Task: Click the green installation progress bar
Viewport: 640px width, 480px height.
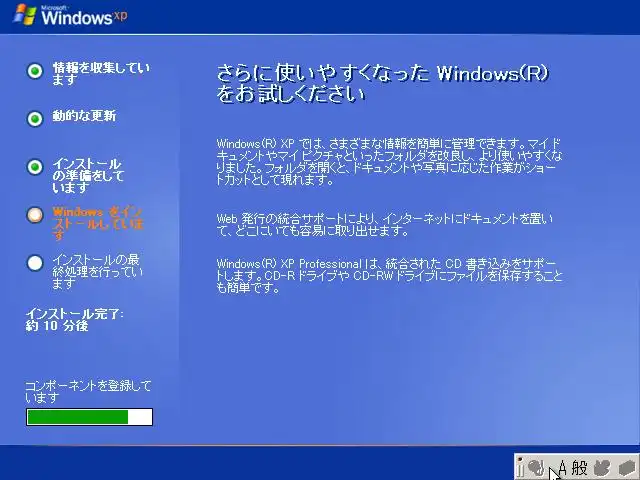Action: coord(89,417)
